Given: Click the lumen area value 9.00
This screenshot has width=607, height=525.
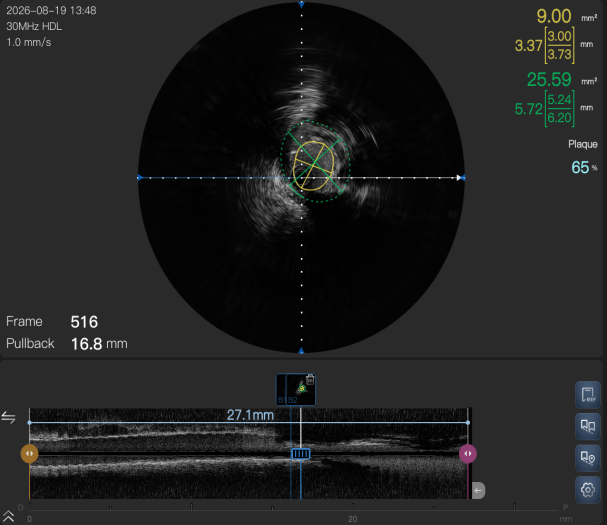Looking at the screenshot, I should pyautogui.click(x=554, y=16).
